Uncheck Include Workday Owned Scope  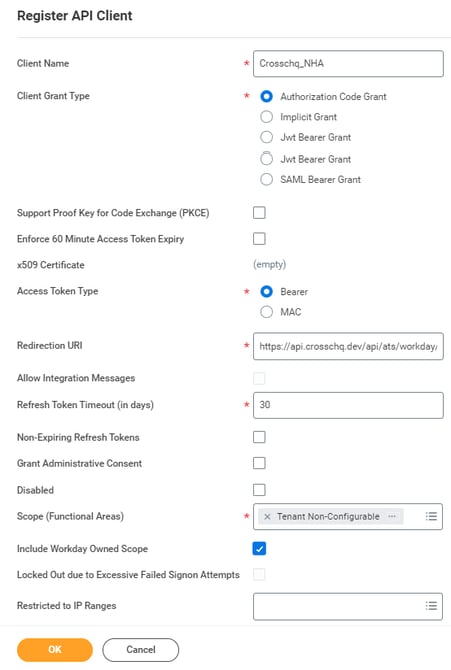click(259, 548)
